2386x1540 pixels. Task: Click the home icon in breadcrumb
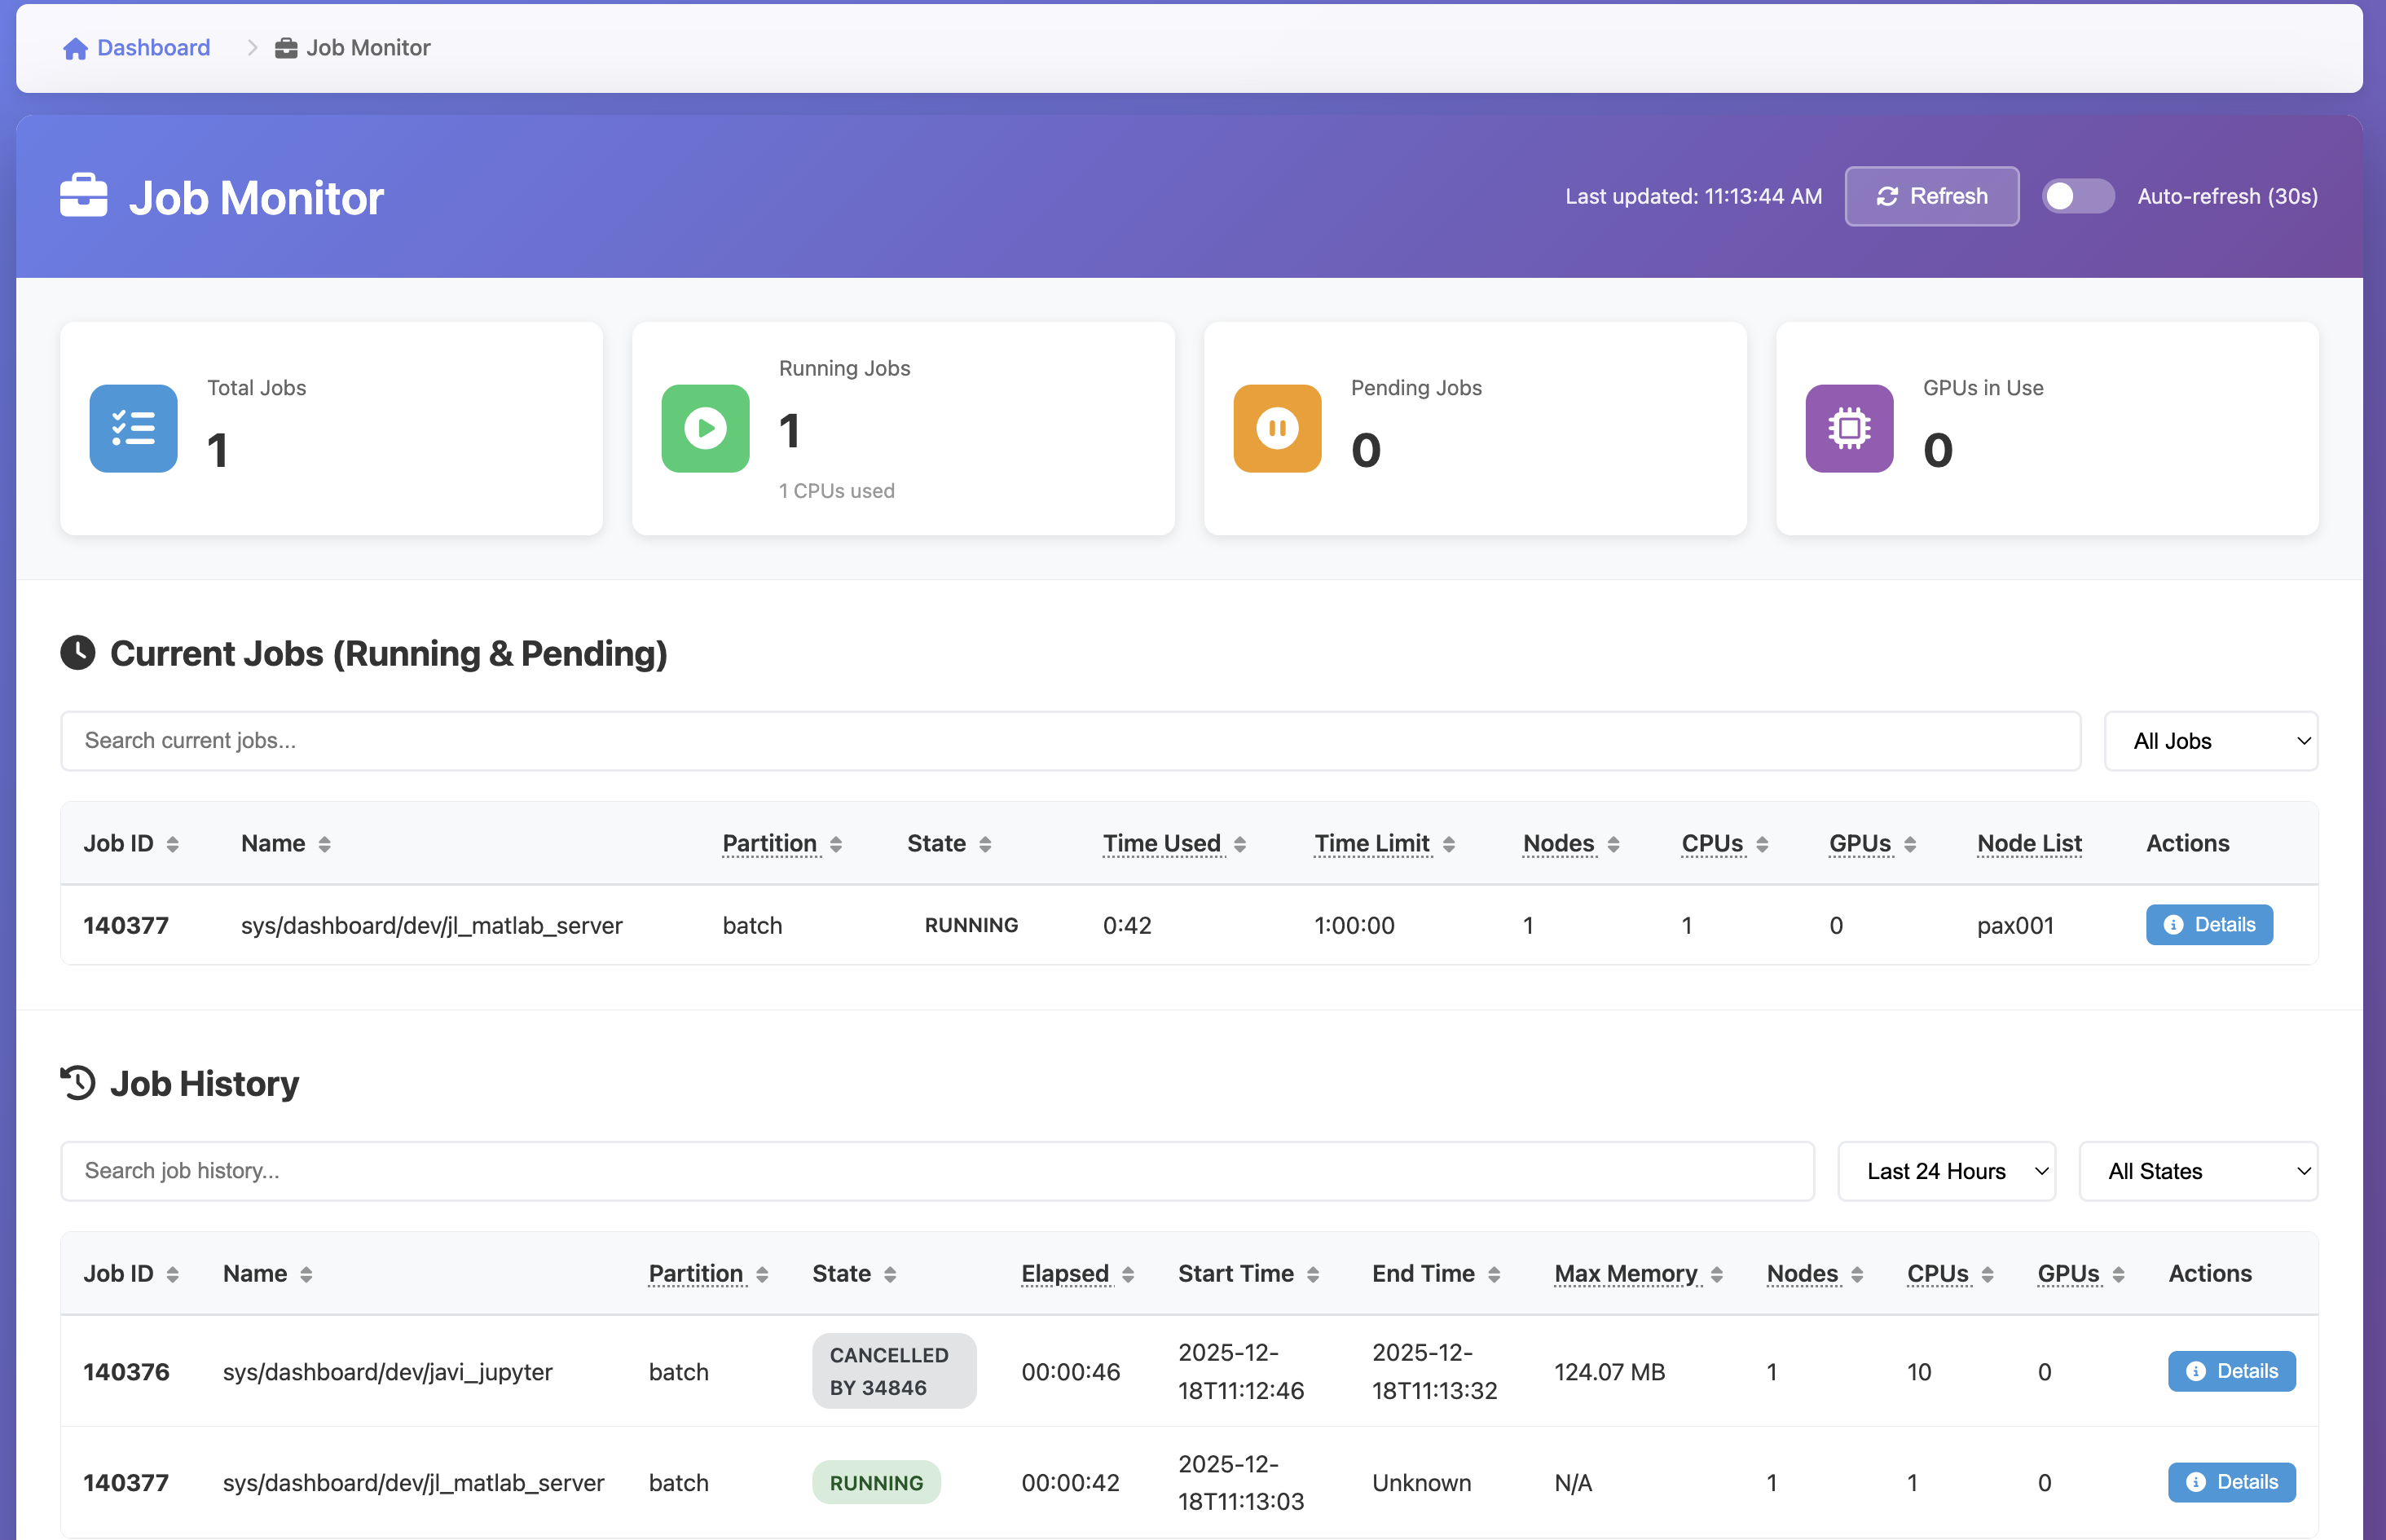pos(75,48)
